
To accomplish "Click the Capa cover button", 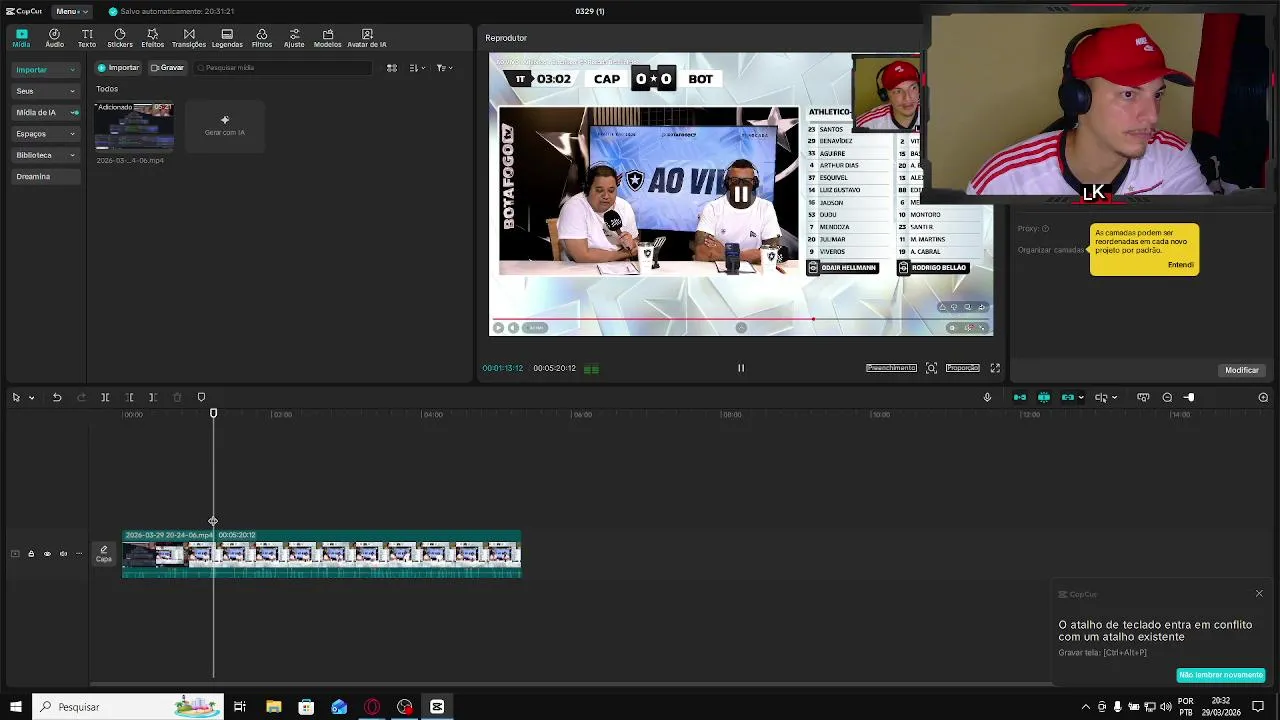I will tap(104, 554).
